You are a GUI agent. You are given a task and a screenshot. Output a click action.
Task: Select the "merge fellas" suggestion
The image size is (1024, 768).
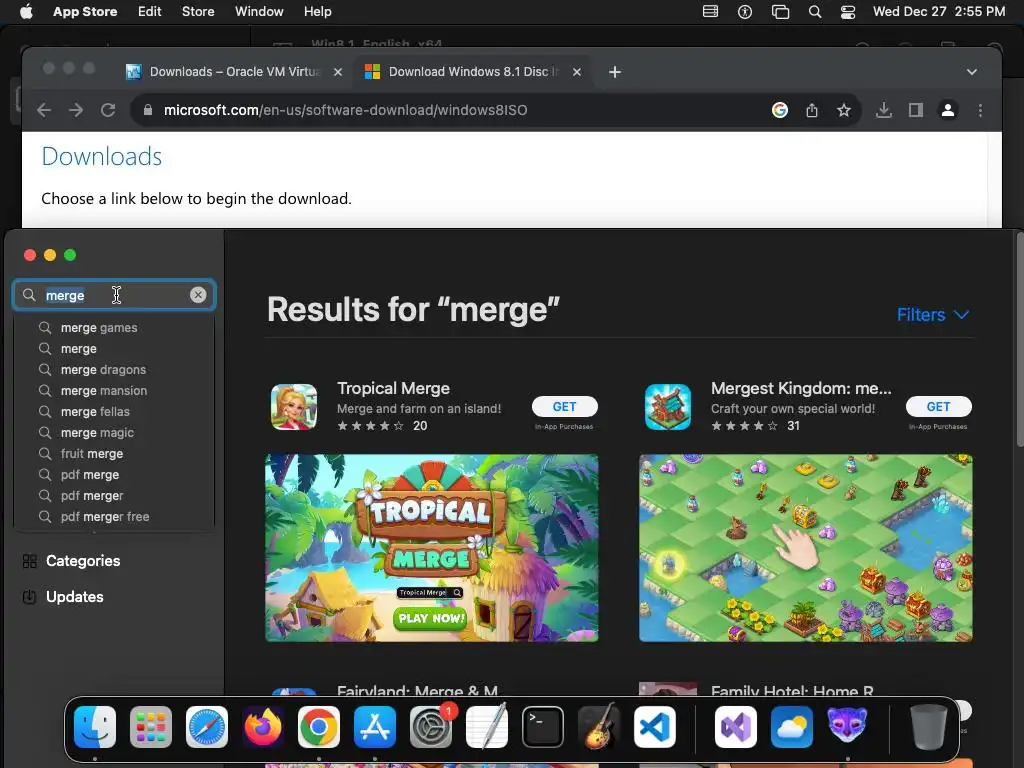[x=95, y=411]
